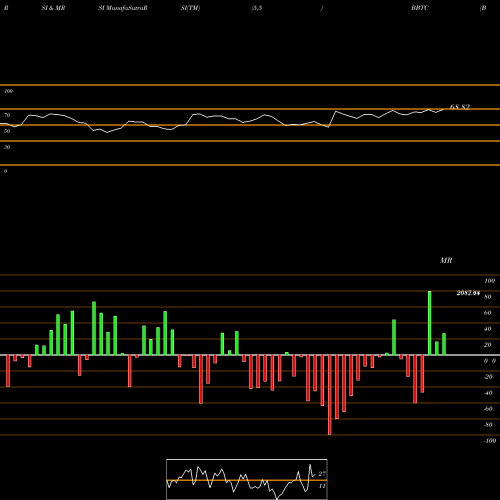The image size is (500, 500).
Task: Click the 'SI MunafaSutraR' header text
Action: point(123,8)
